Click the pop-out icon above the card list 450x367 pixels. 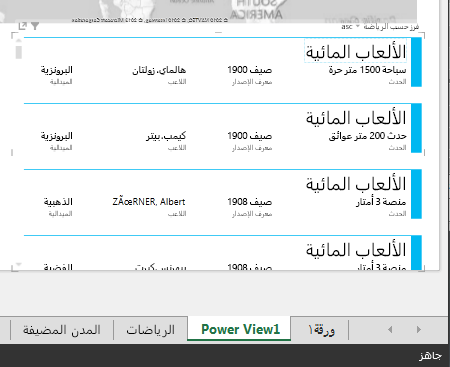tap(23, 26)
